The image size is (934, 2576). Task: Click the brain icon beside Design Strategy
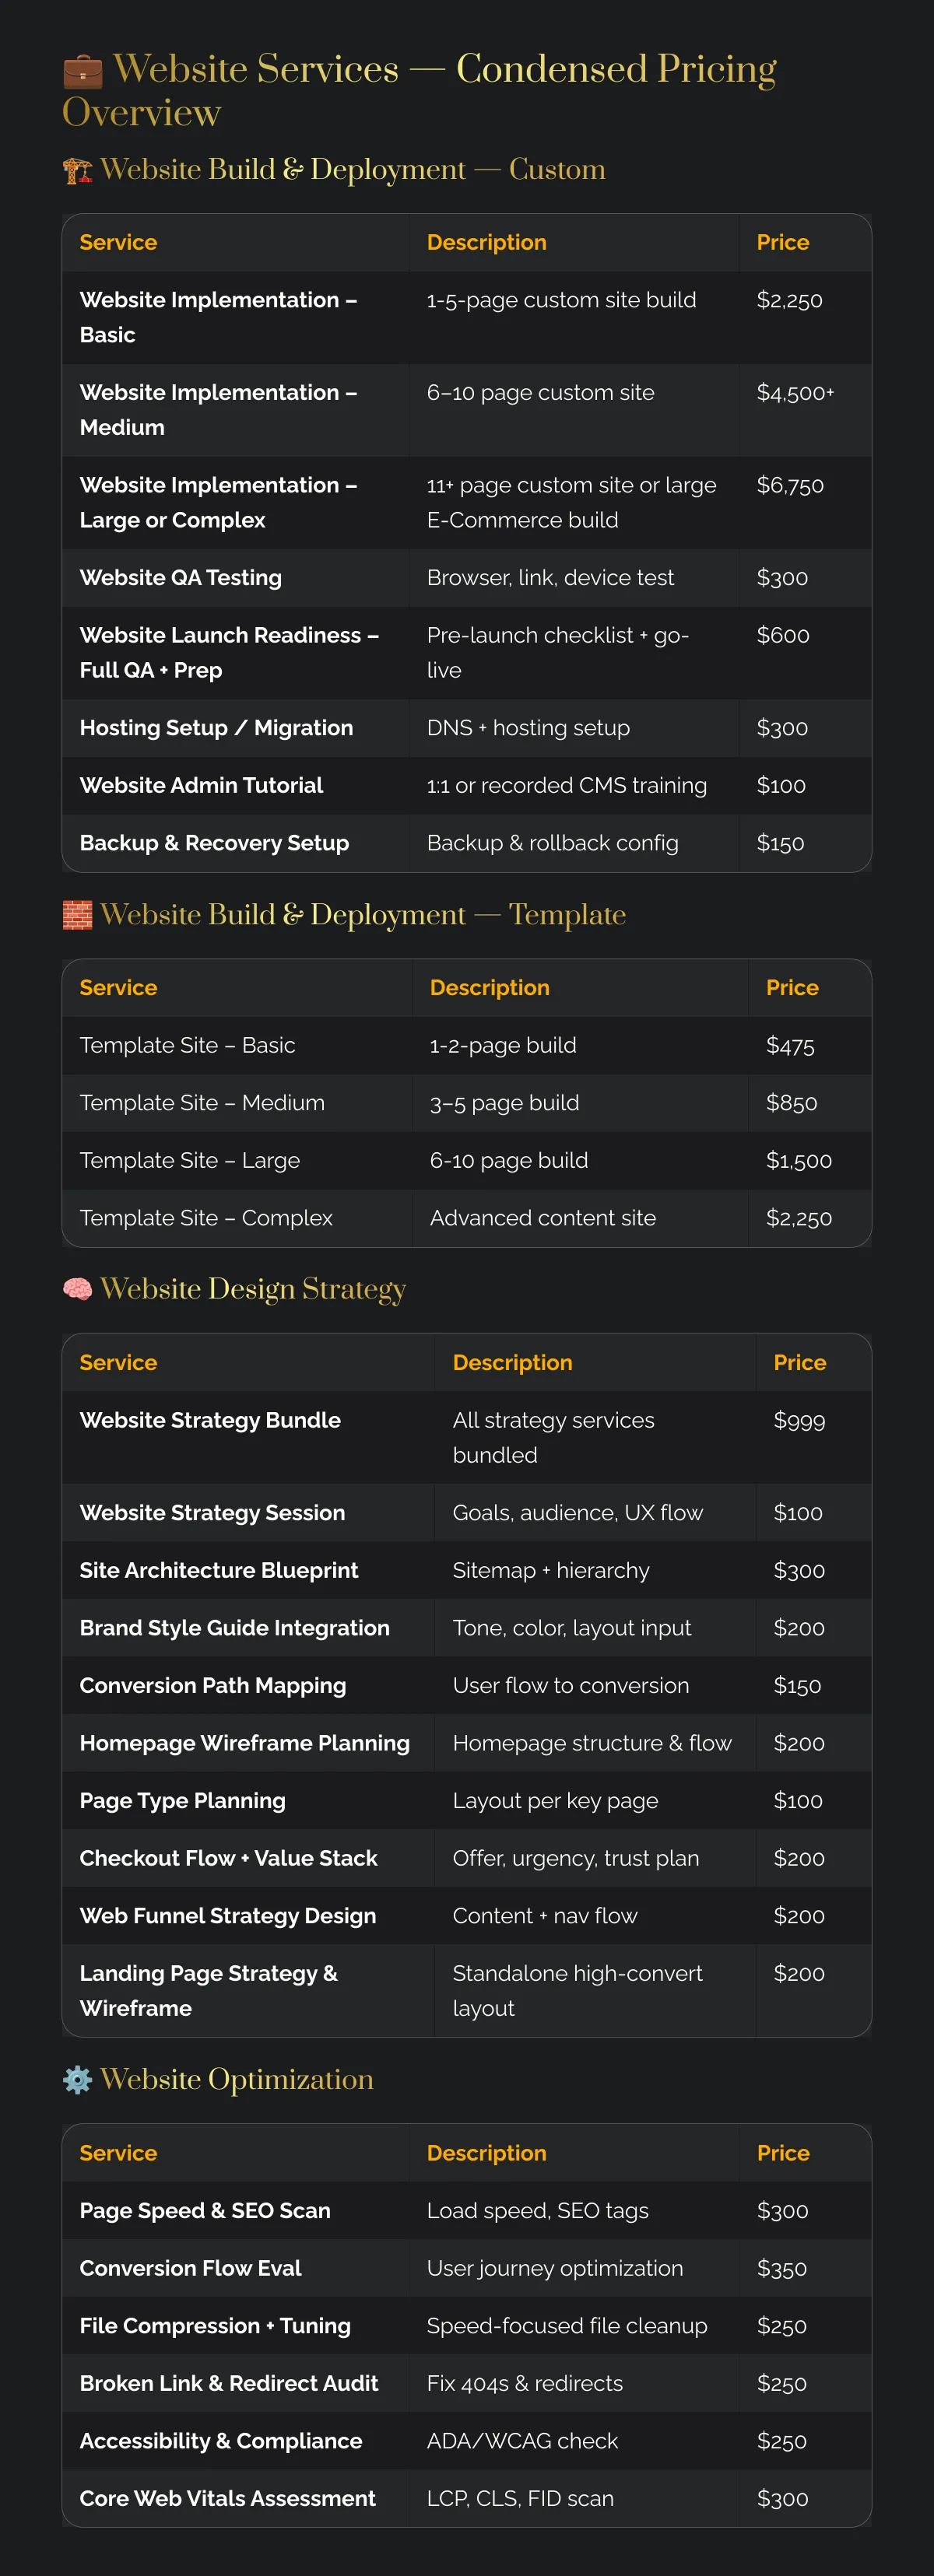click(77, 1289)
